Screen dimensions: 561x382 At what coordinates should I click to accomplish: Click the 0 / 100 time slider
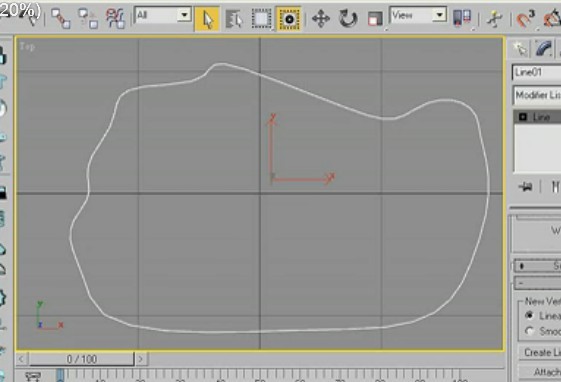pos(82,359)
